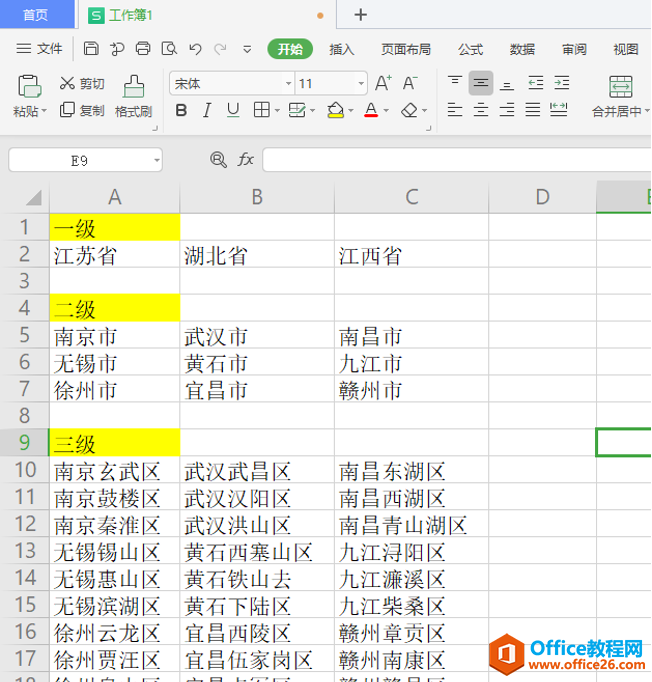652x682 pixels.
Task: Click distributed alignment icon
Action: click(558, 110)
